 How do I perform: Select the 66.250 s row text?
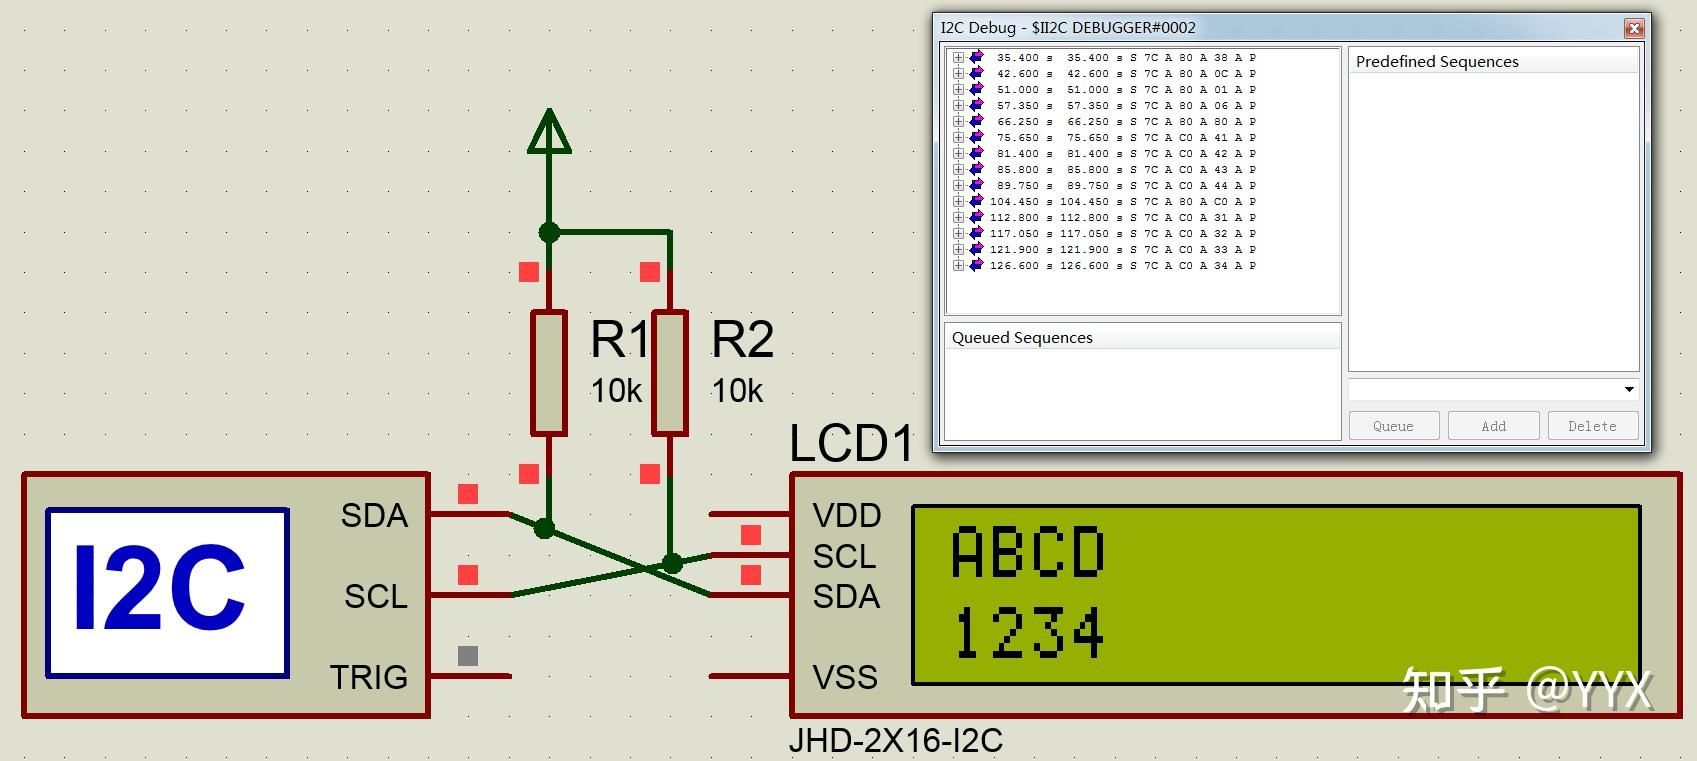tap(1125, 122)
